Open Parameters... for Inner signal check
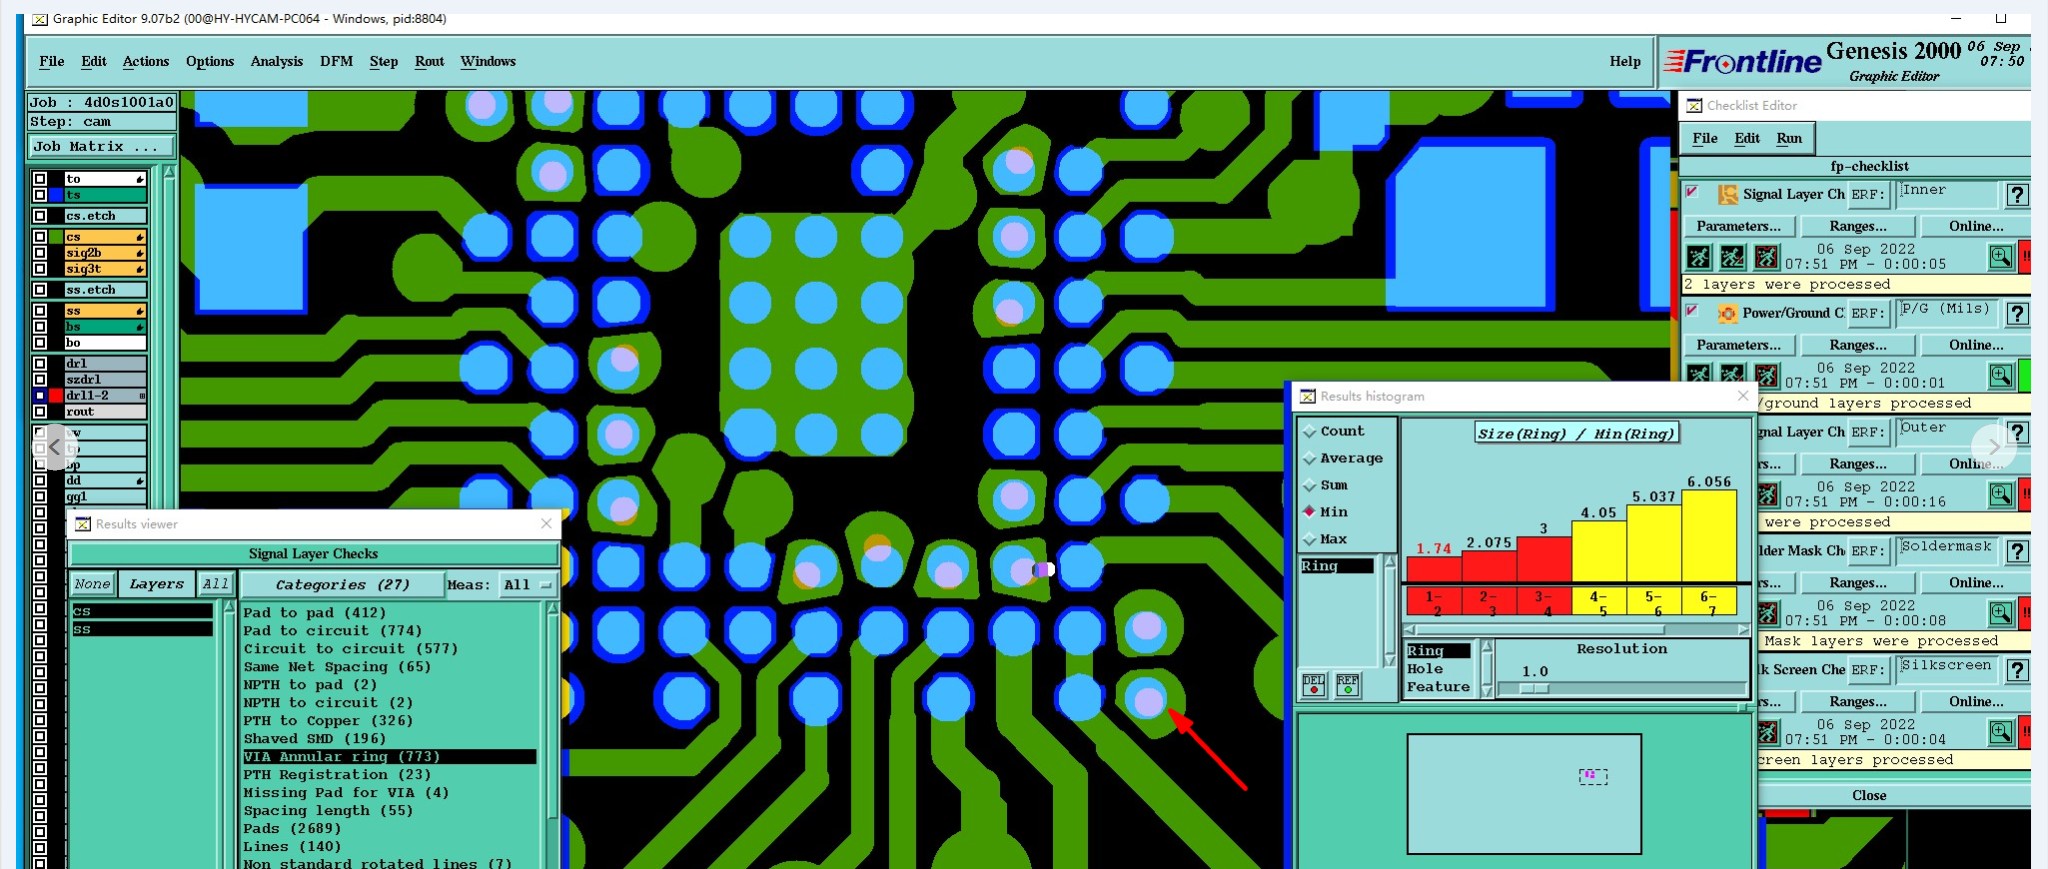Viewport: 2048px width, 869px height. point(1739,227)
